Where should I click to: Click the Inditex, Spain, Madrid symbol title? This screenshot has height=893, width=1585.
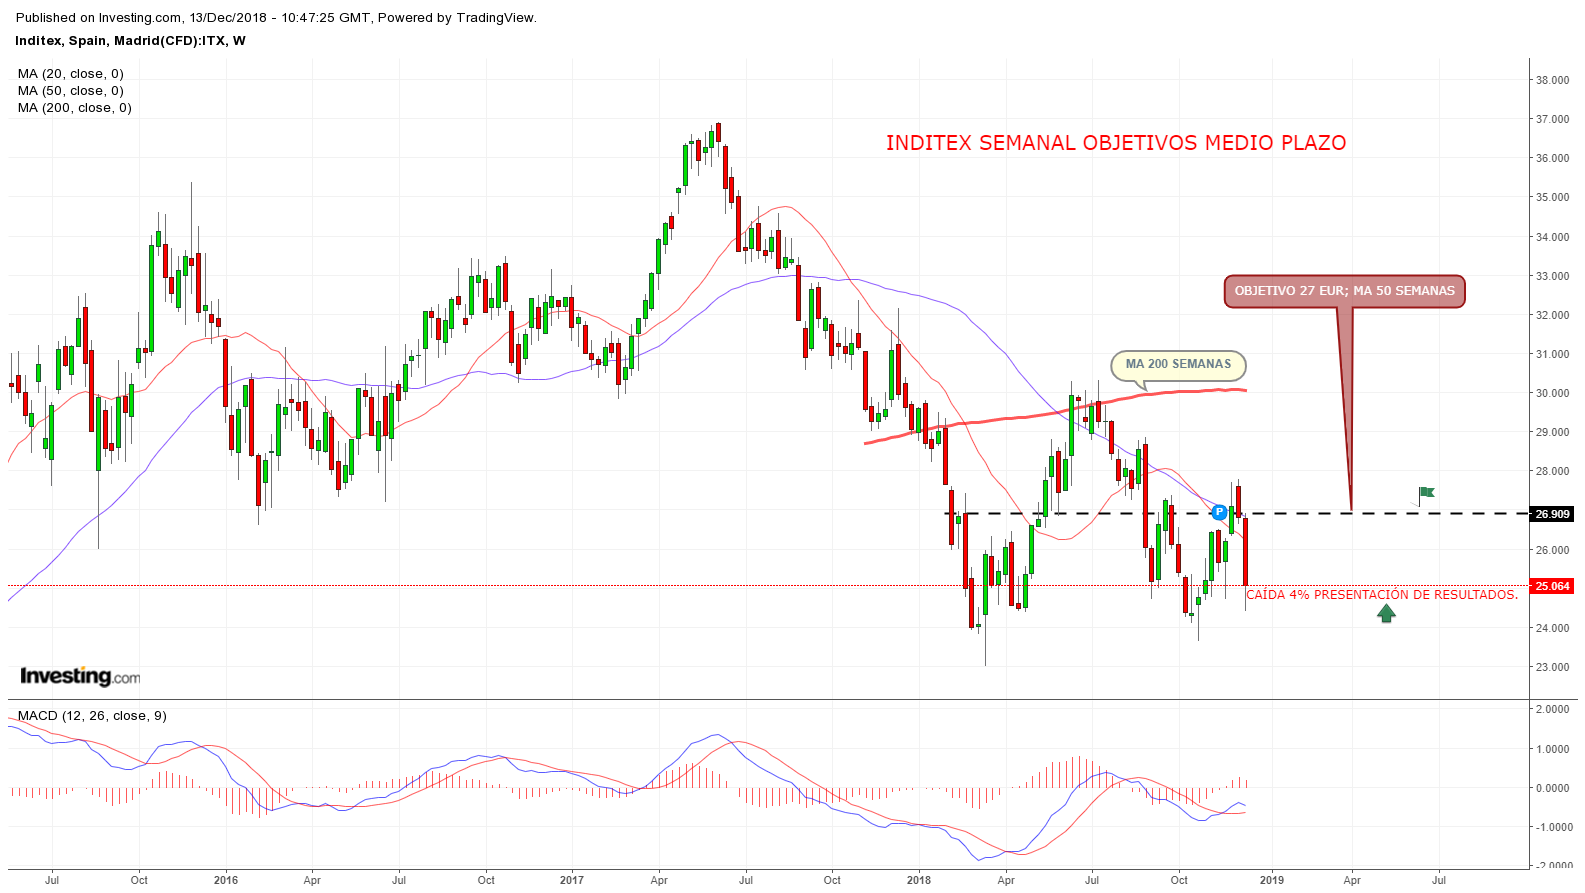[x=130, y=41]
